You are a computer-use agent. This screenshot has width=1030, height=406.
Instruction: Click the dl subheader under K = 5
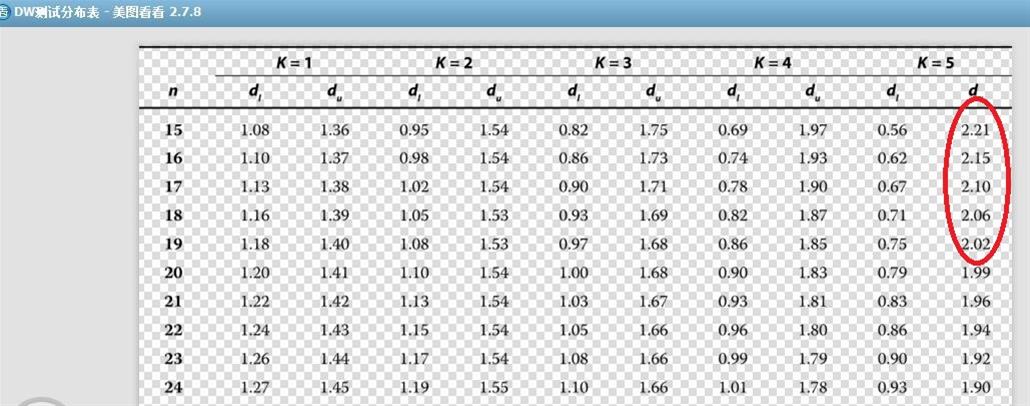tap(893, 93)
